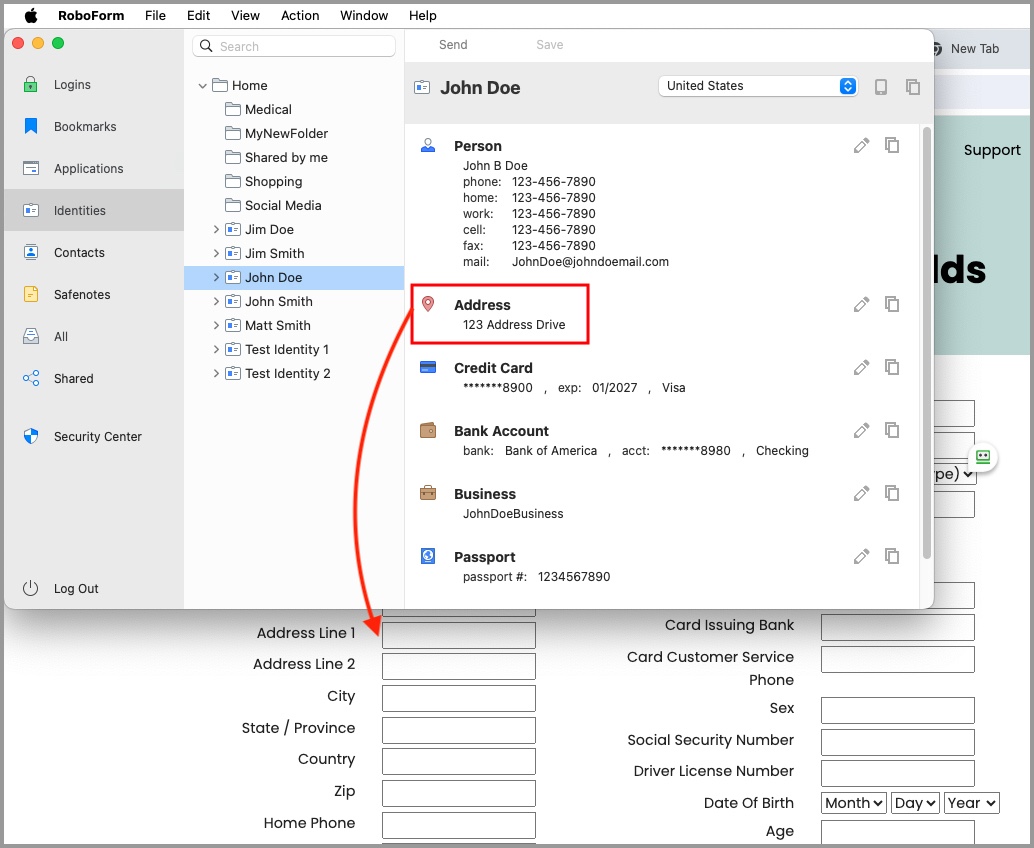Click the copy icon for Business section
1034x848 pixels.
[x=892, y=493]
